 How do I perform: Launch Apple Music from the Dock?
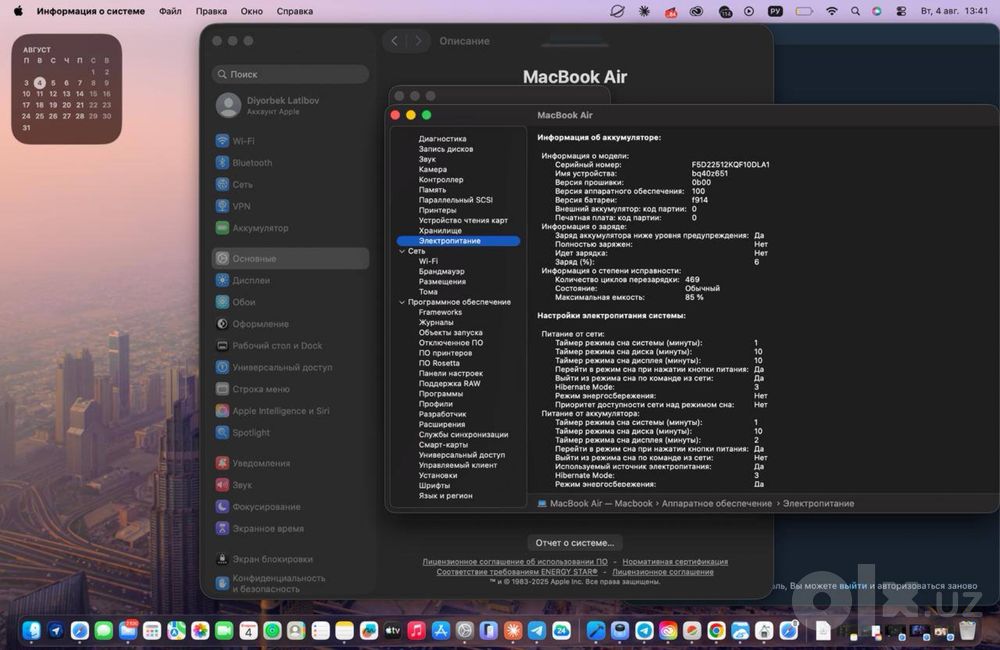coord(416,630)
